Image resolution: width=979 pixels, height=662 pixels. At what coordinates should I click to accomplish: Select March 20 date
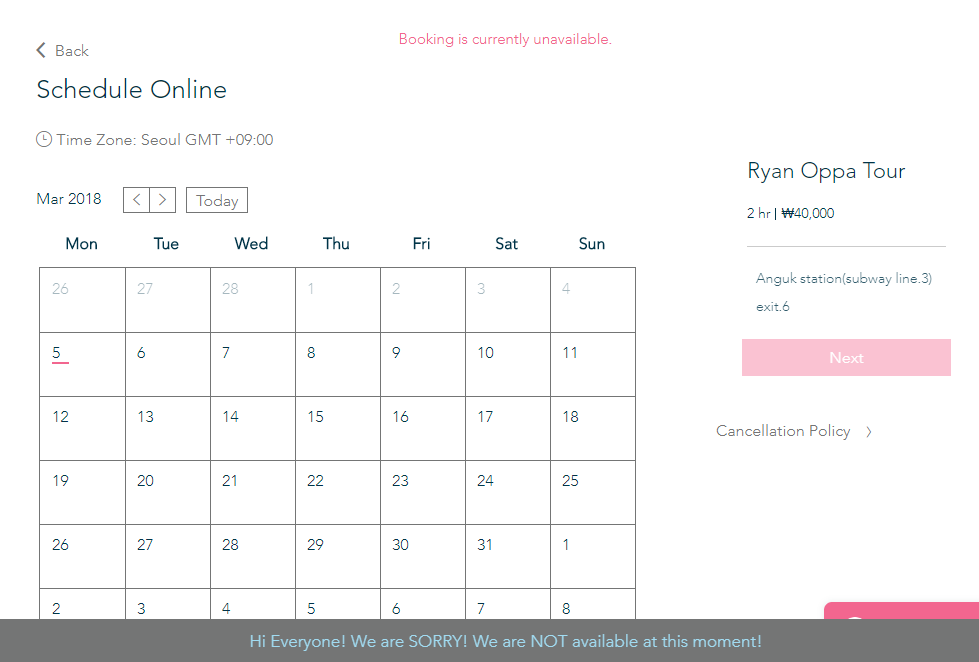tap(167, 492)
